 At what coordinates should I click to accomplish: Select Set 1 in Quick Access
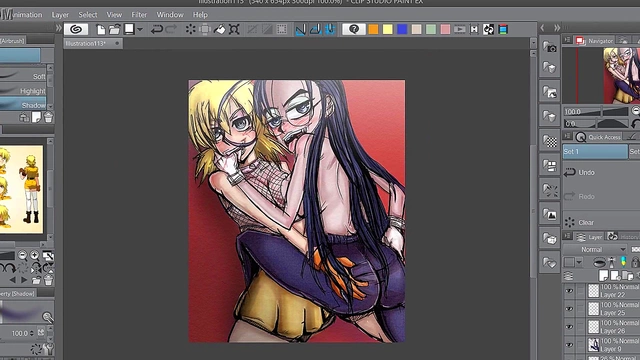coord(595,151)
